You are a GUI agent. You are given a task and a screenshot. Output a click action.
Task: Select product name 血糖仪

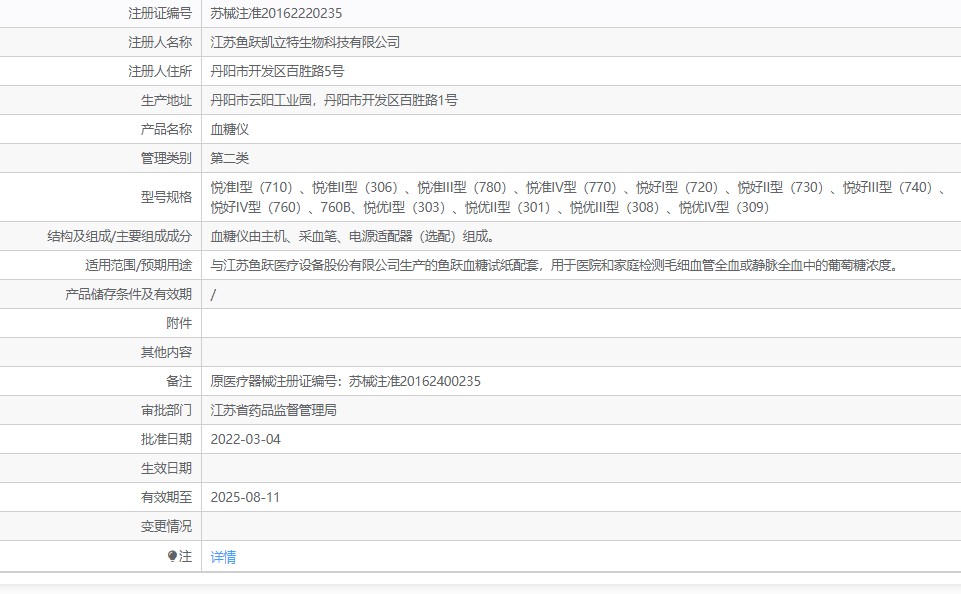pos(230,129)
